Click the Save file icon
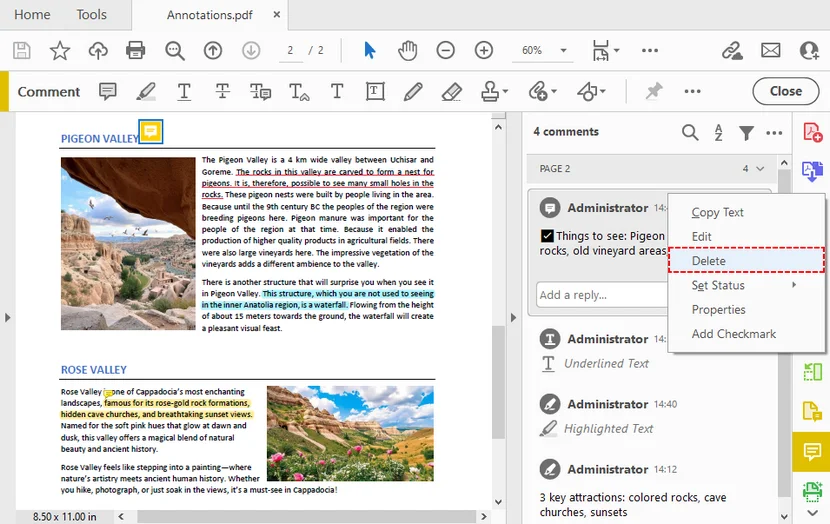830x524 pixels. [x=22, y=51]
